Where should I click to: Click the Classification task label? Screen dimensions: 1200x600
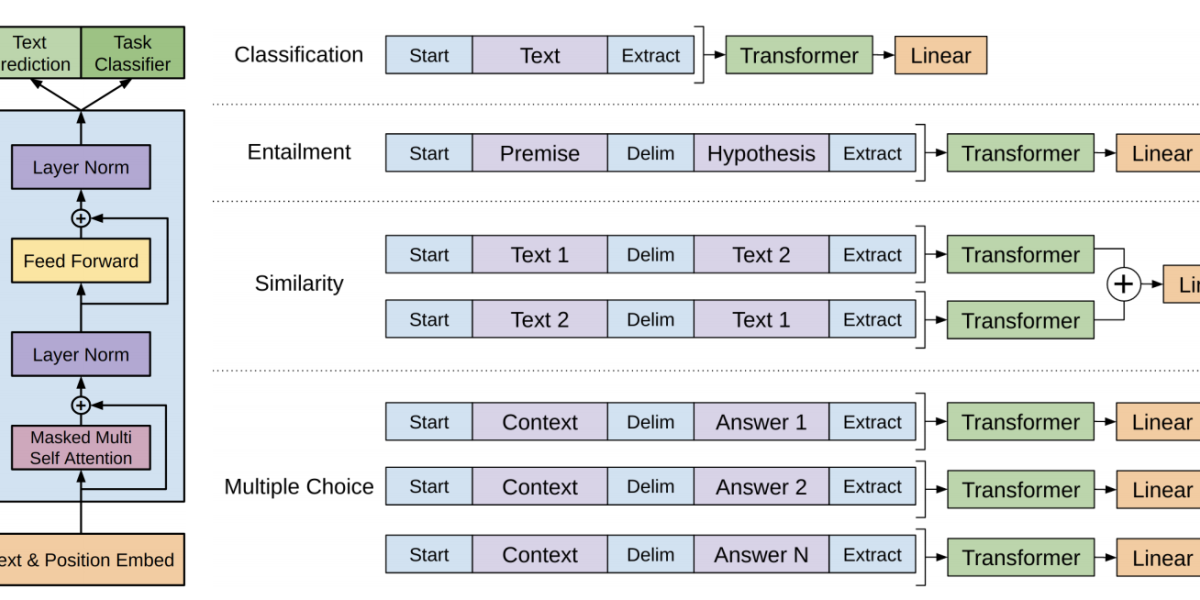pyautogui.click(x=298, y=55)
